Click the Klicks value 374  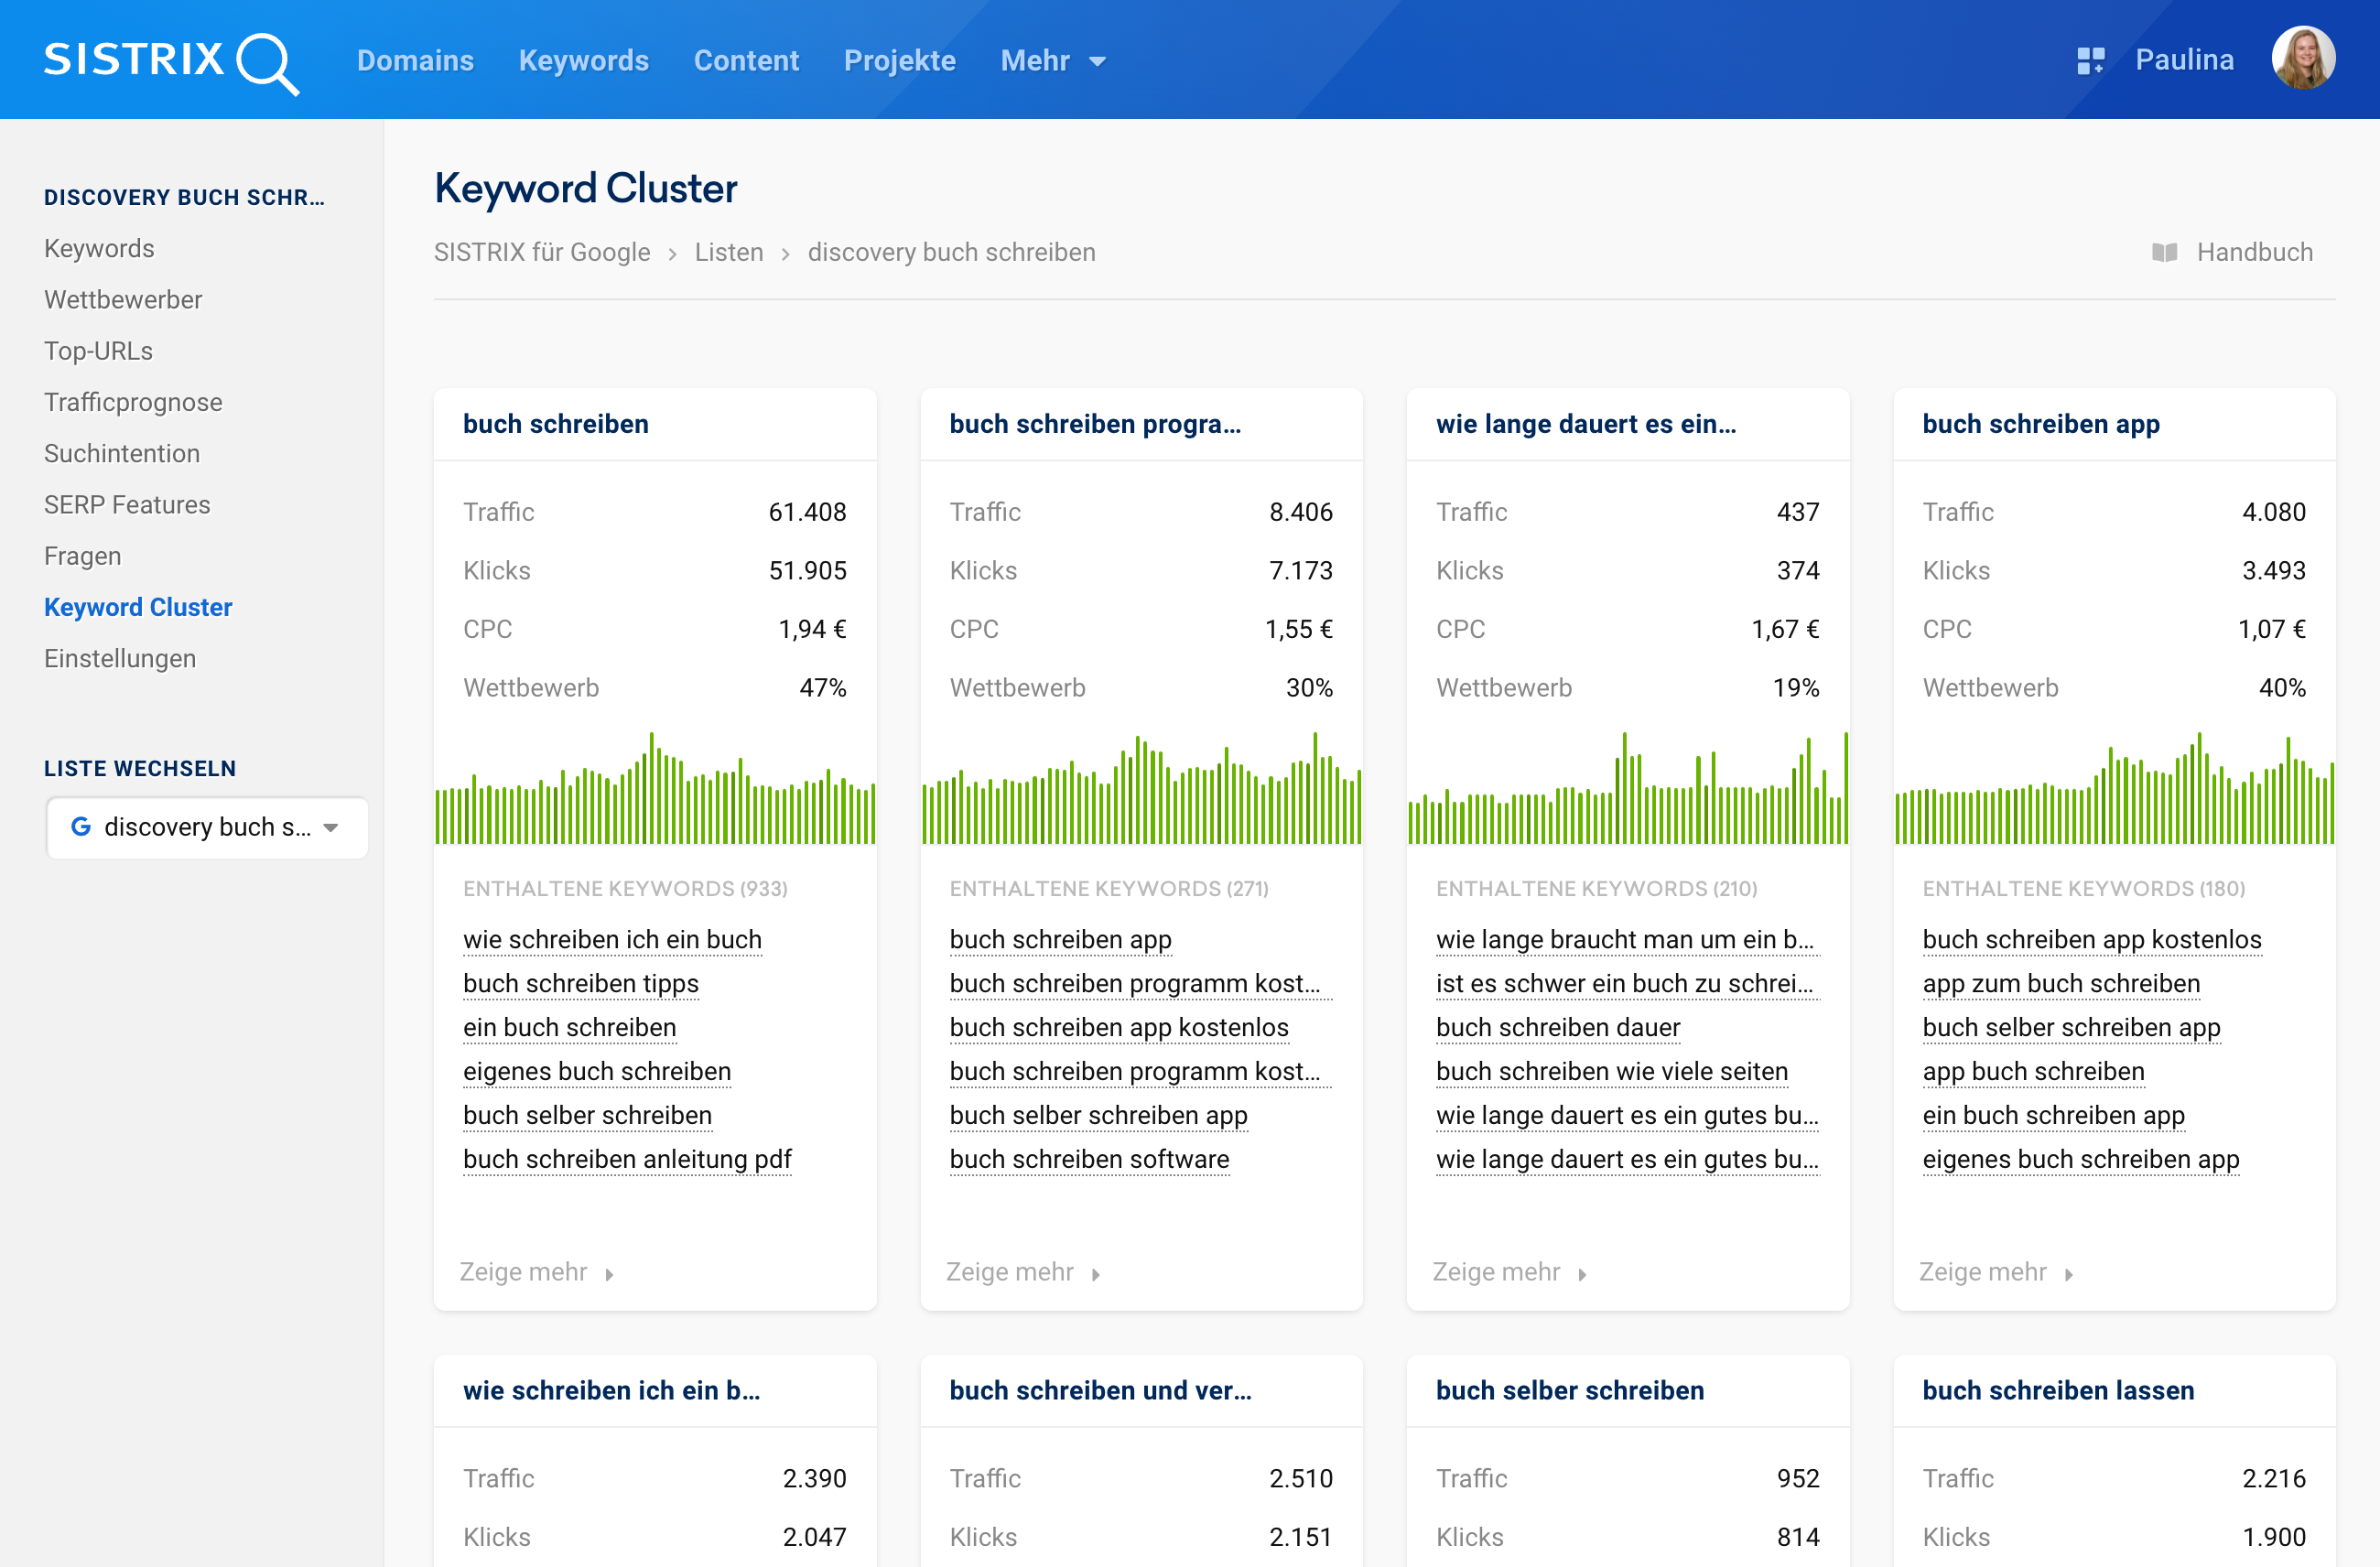point(1798,570)
